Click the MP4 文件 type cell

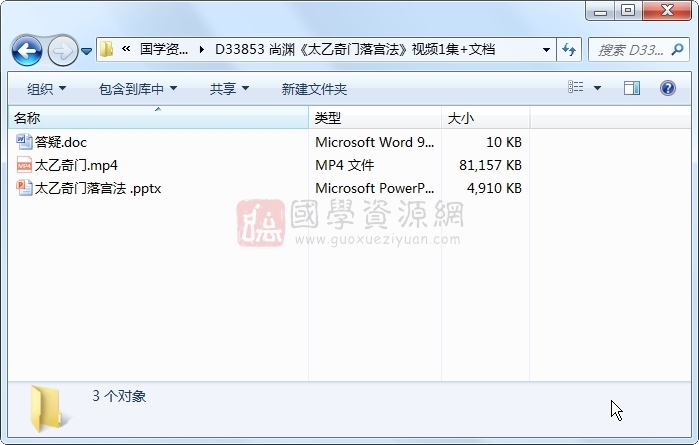click(x=344, y=165)
